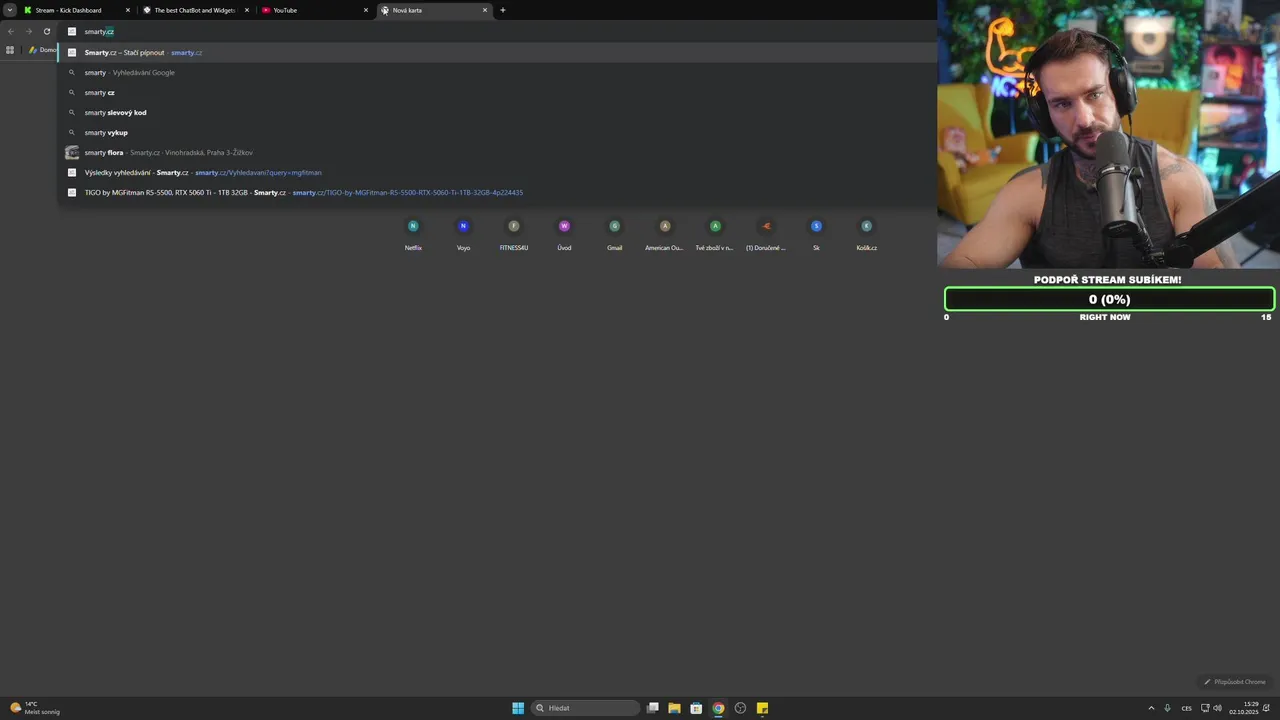Pick the 'smarty slevový kod' suggestion
The width and height of the screenshot is (1280, 720).
(x=497, y=112)
